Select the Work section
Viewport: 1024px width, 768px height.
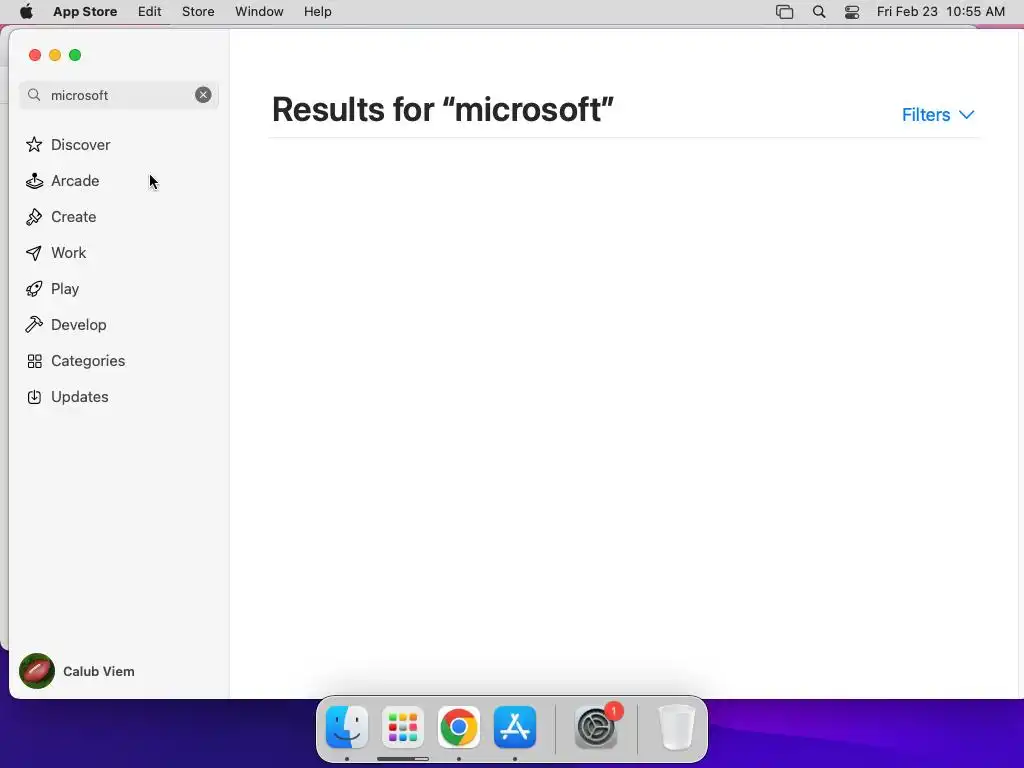[119, 252]
